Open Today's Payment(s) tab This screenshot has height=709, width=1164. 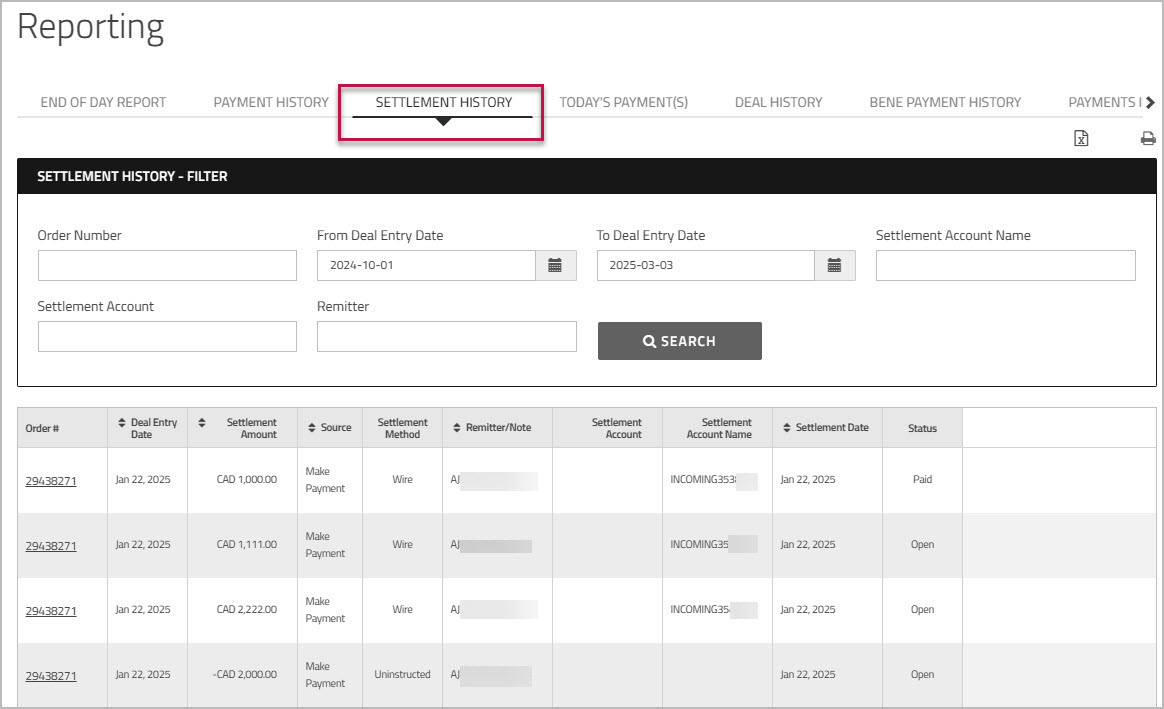coord(624,102)
